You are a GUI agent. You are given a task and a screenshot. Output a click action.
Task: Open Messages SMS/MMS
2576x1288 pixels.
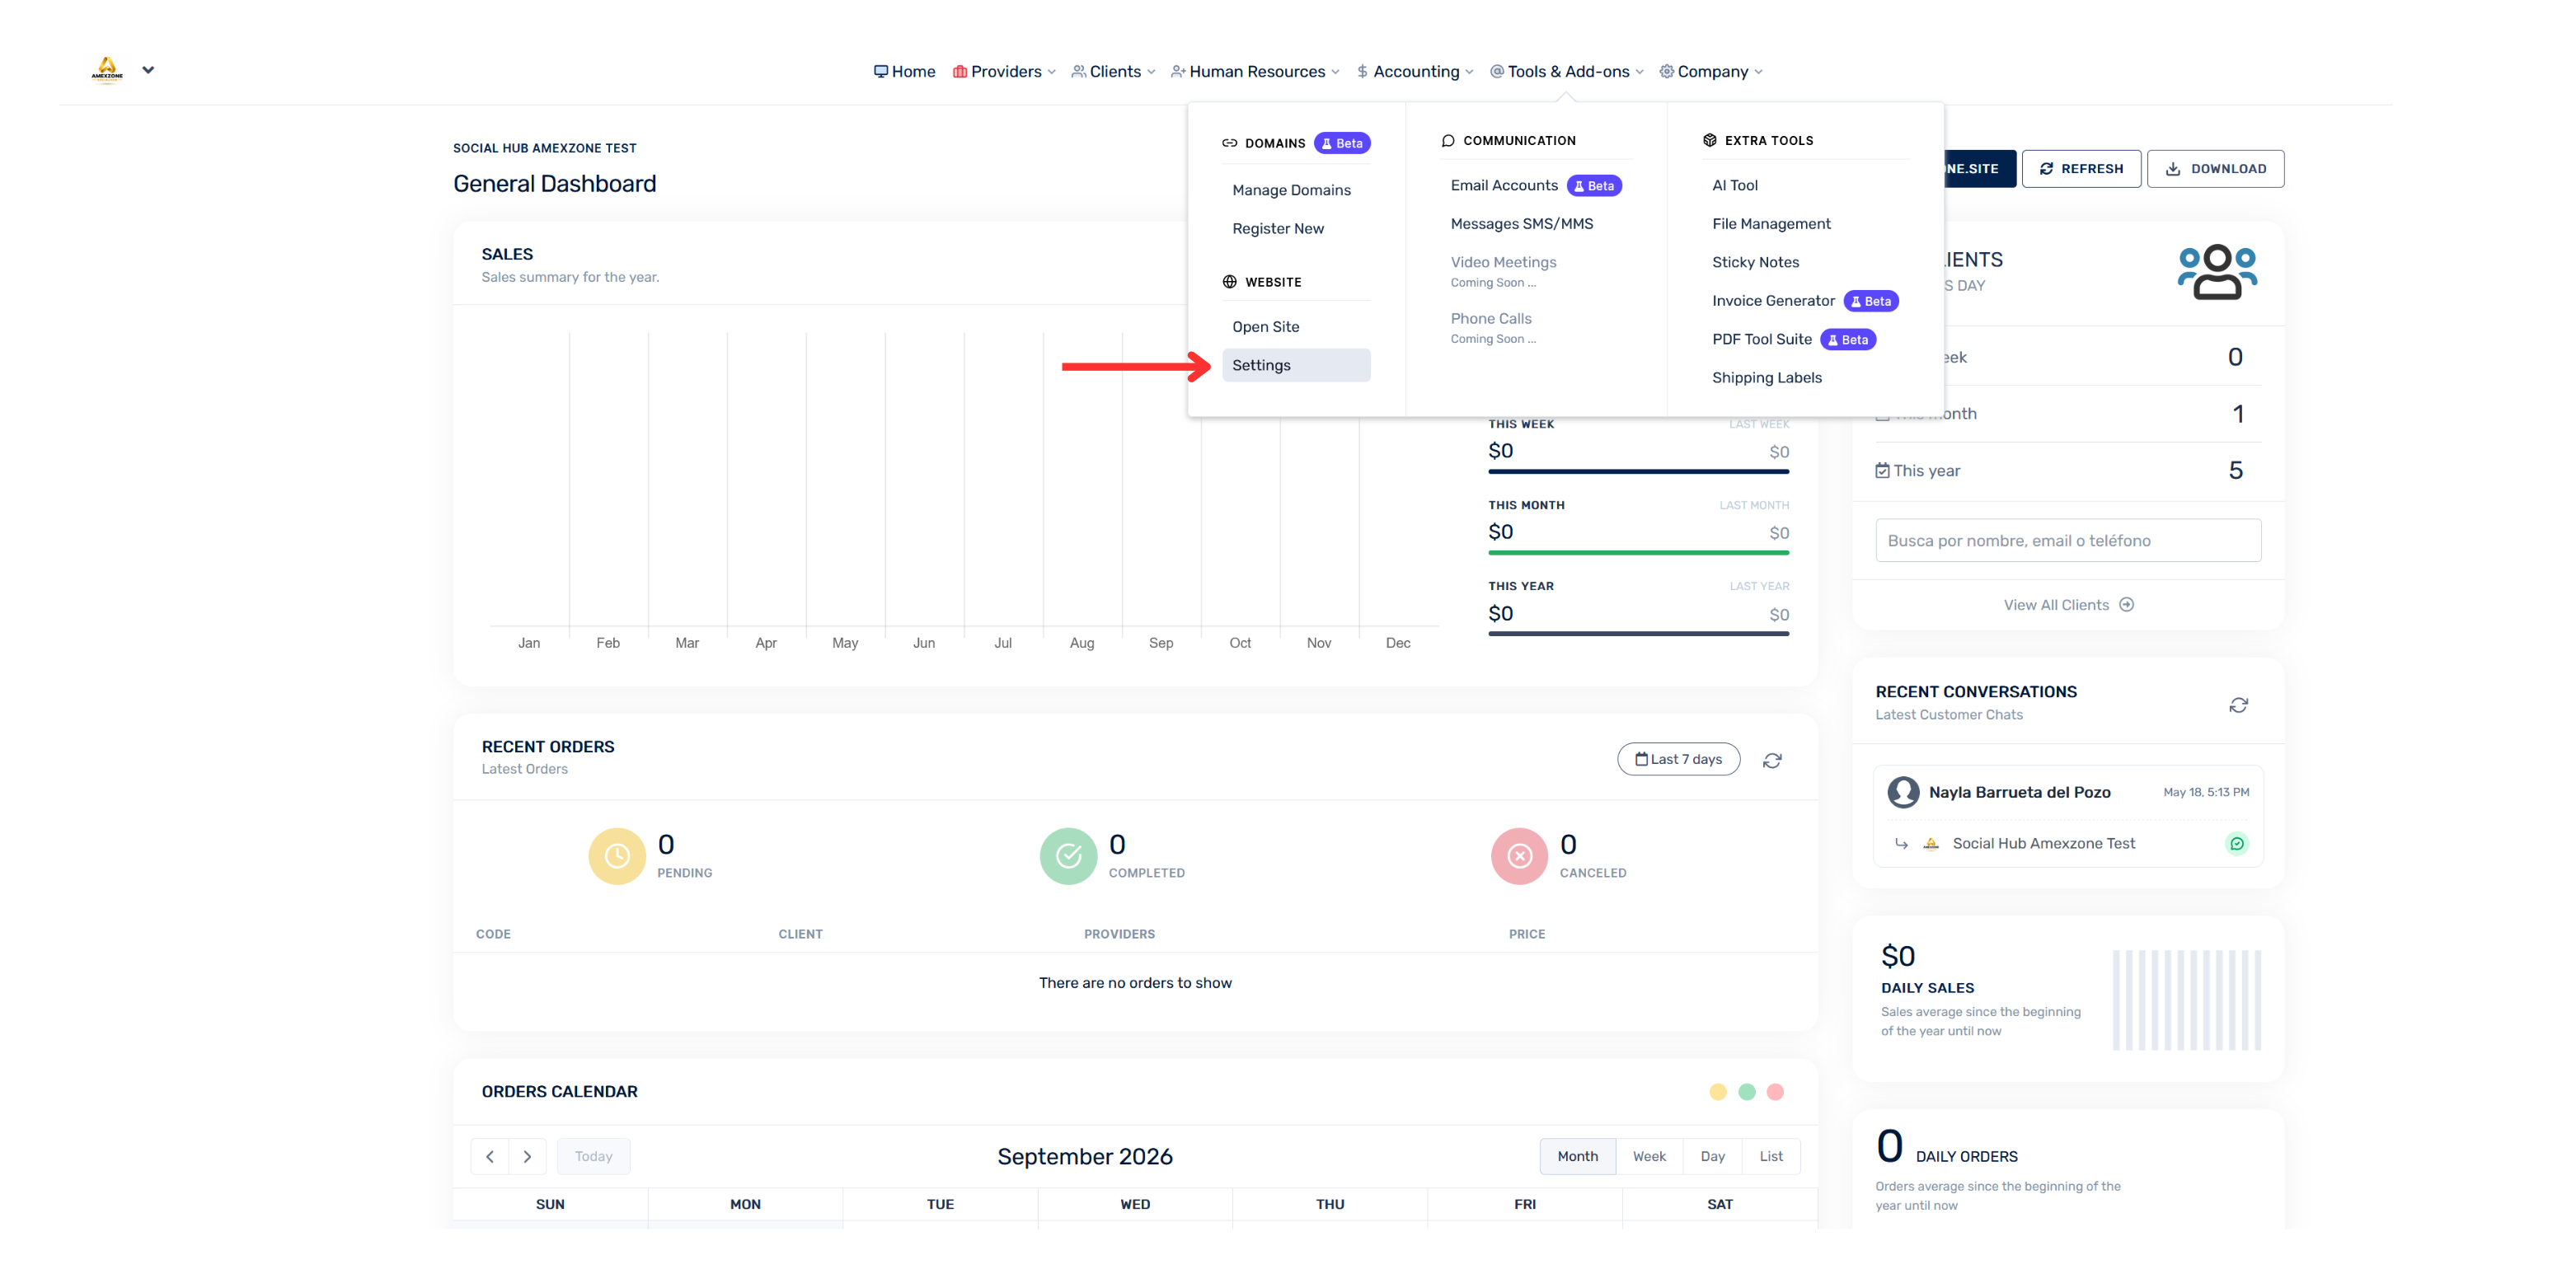(1522, 224)
